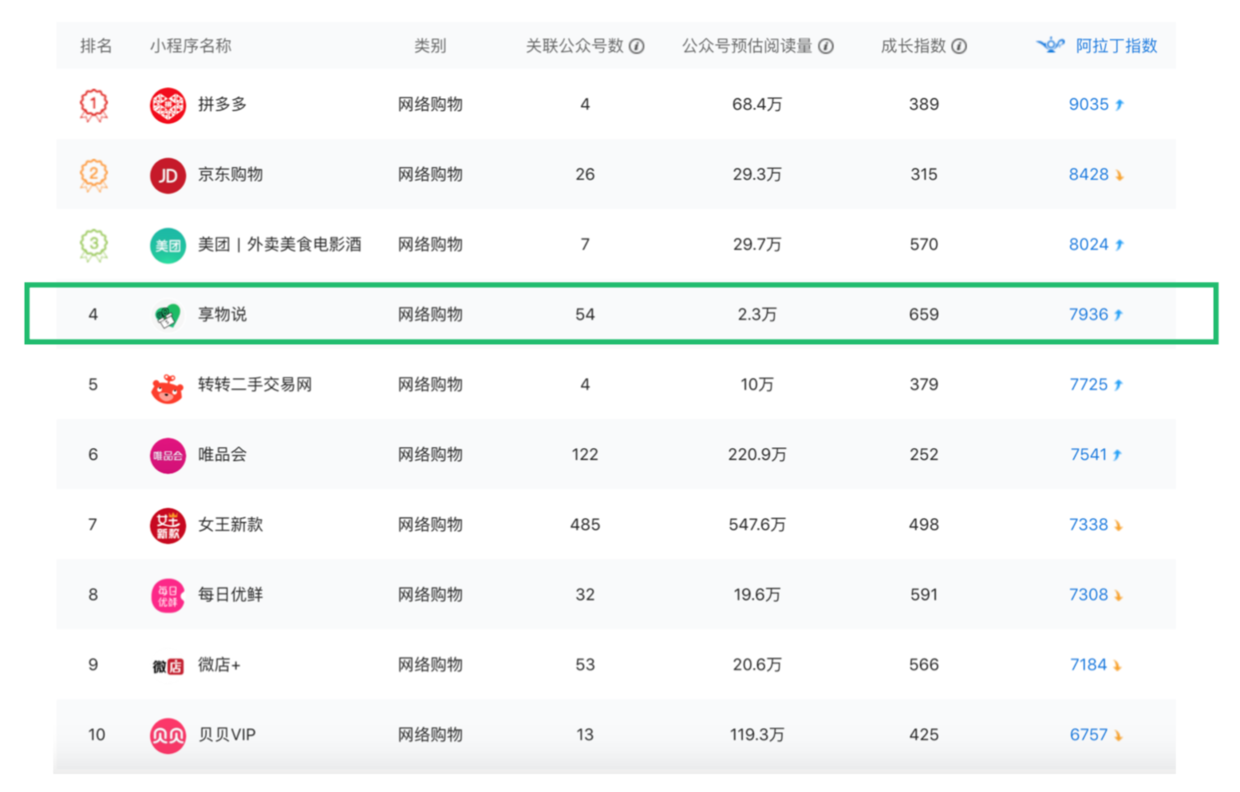
Task: Open the 7541 index link
Action: click(1088, 454)
